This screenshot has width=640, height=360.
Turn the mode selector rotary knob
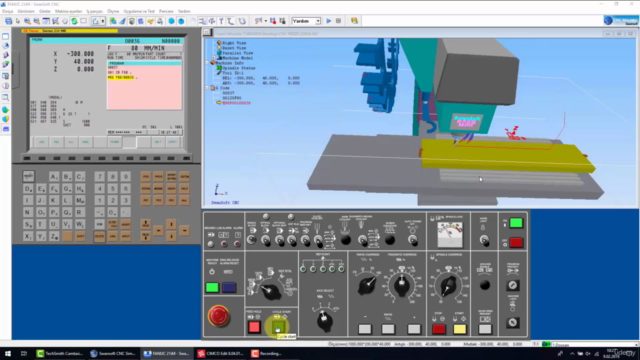point(270,291)
